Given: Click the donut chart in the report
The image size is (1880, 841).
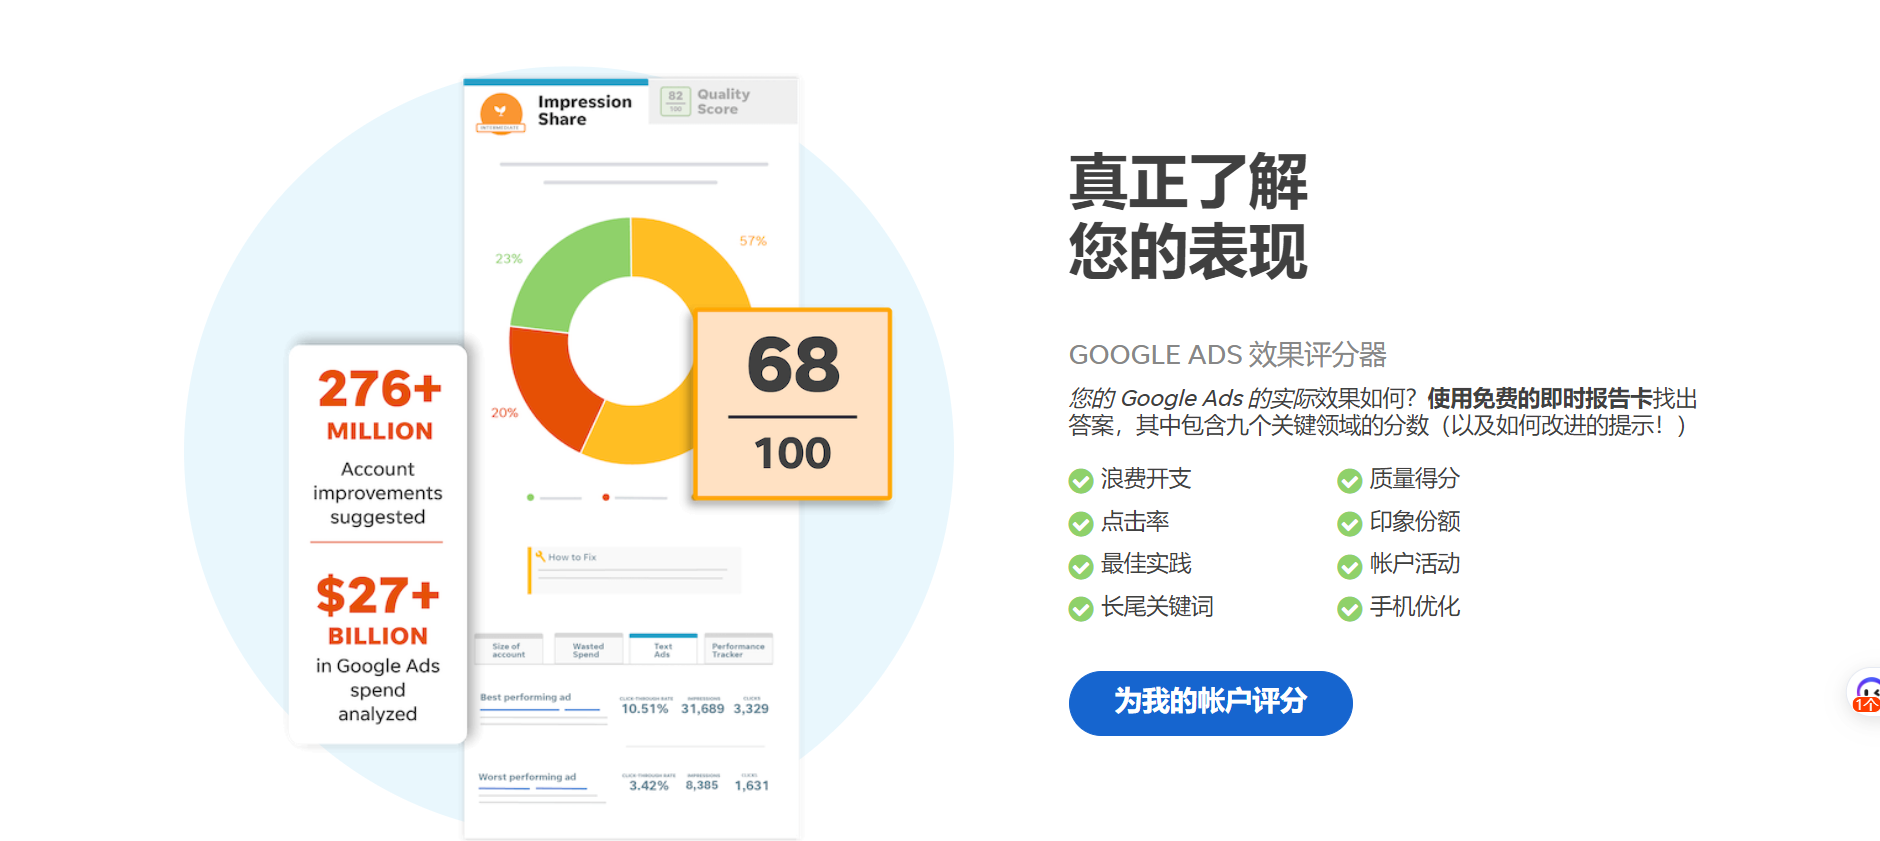Looking at the screenshot, I should 631,341.
